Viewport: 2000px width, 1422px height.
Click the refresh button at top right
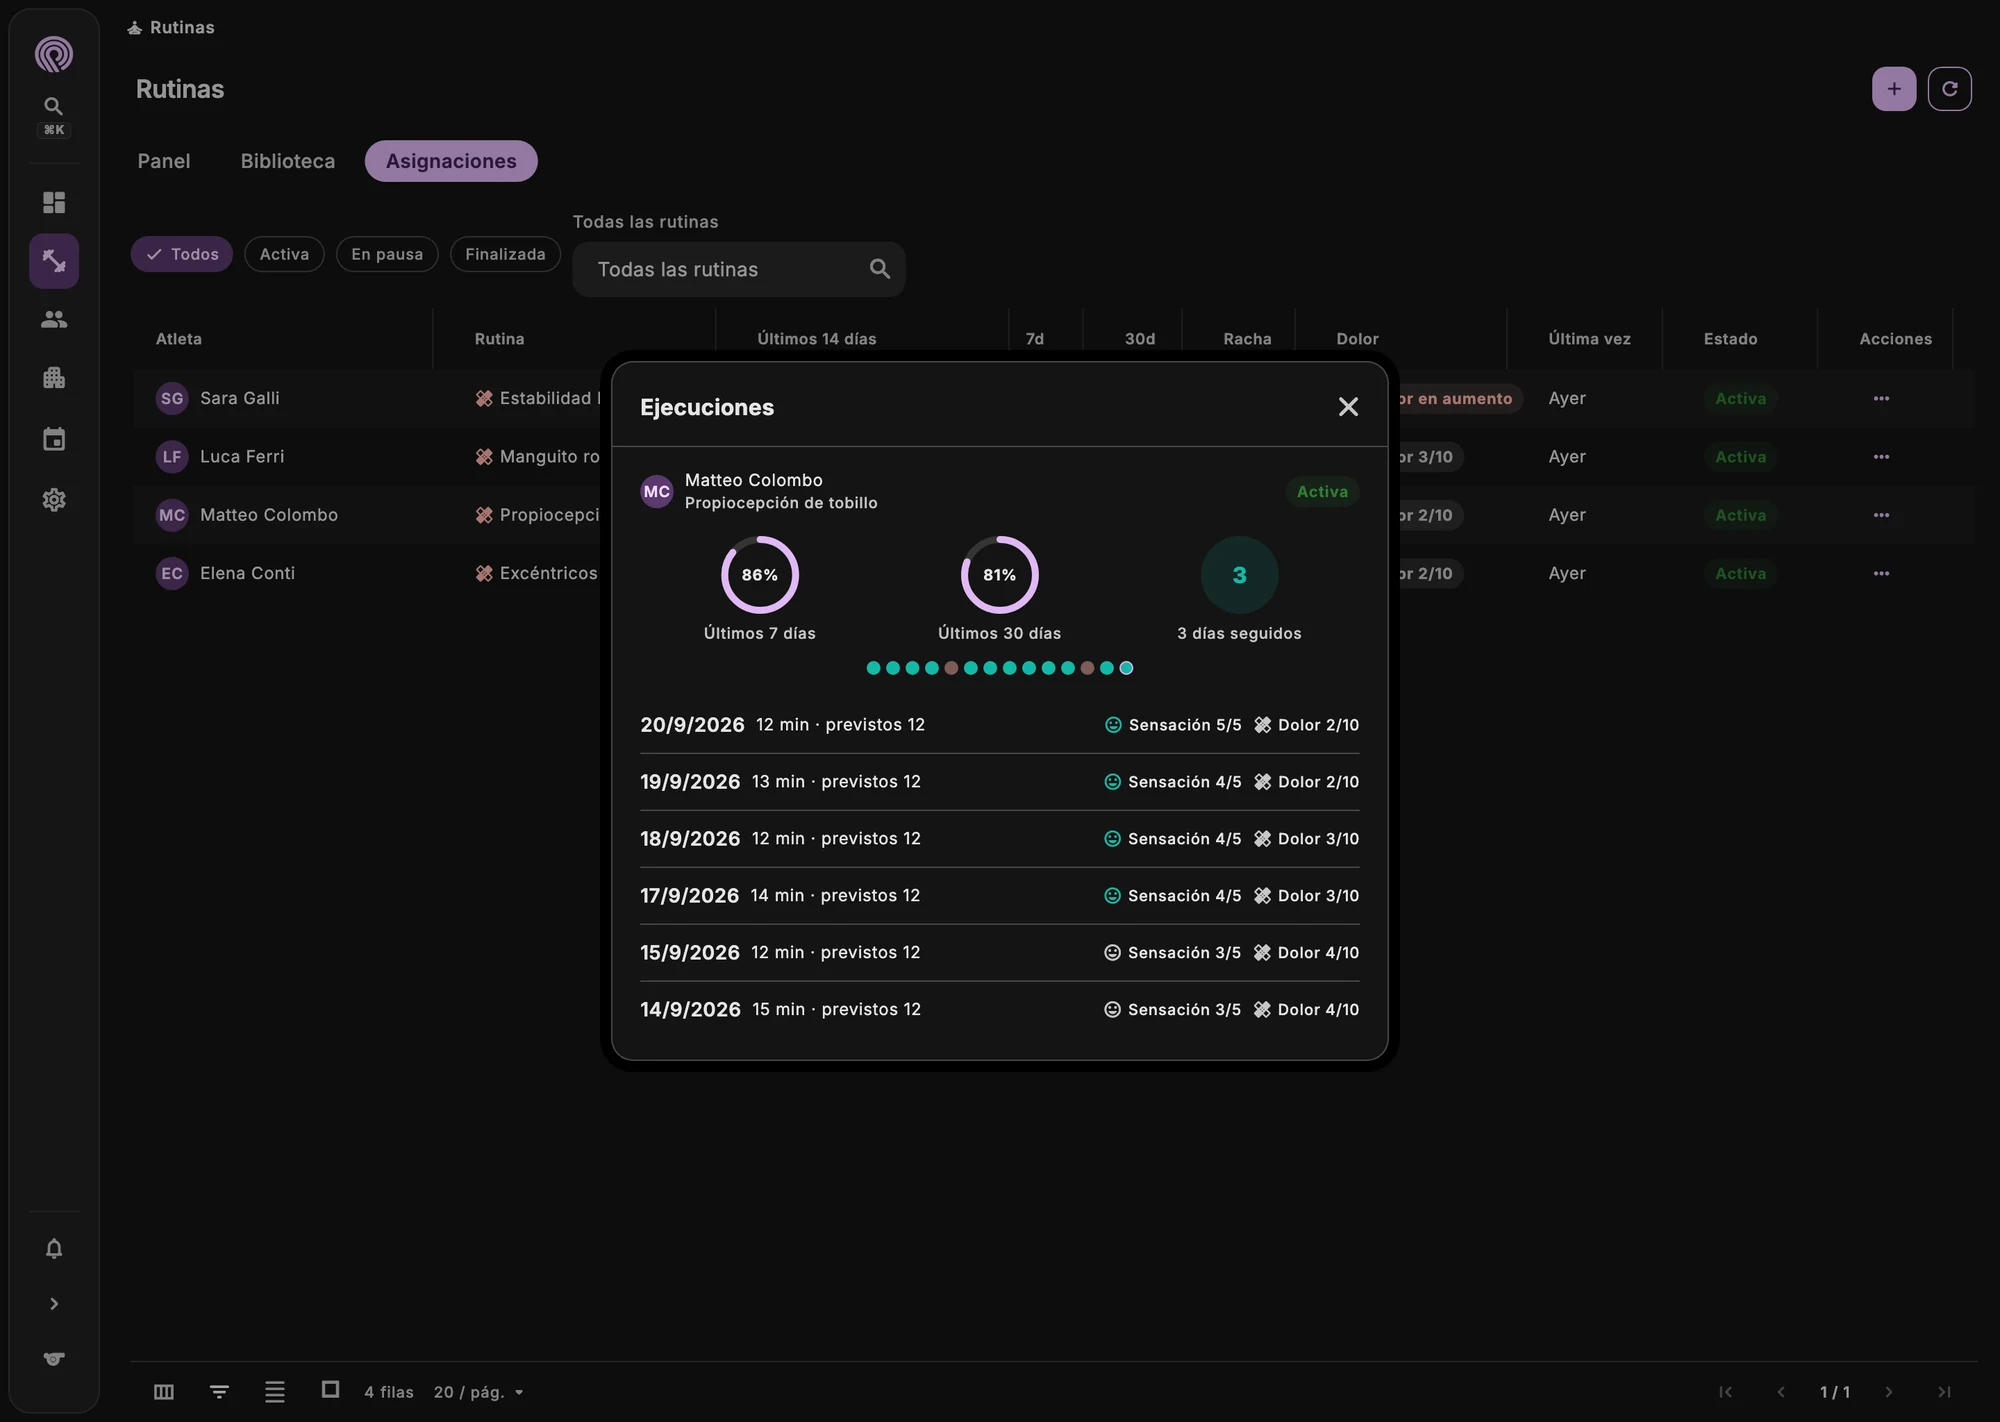[1949, 89]
